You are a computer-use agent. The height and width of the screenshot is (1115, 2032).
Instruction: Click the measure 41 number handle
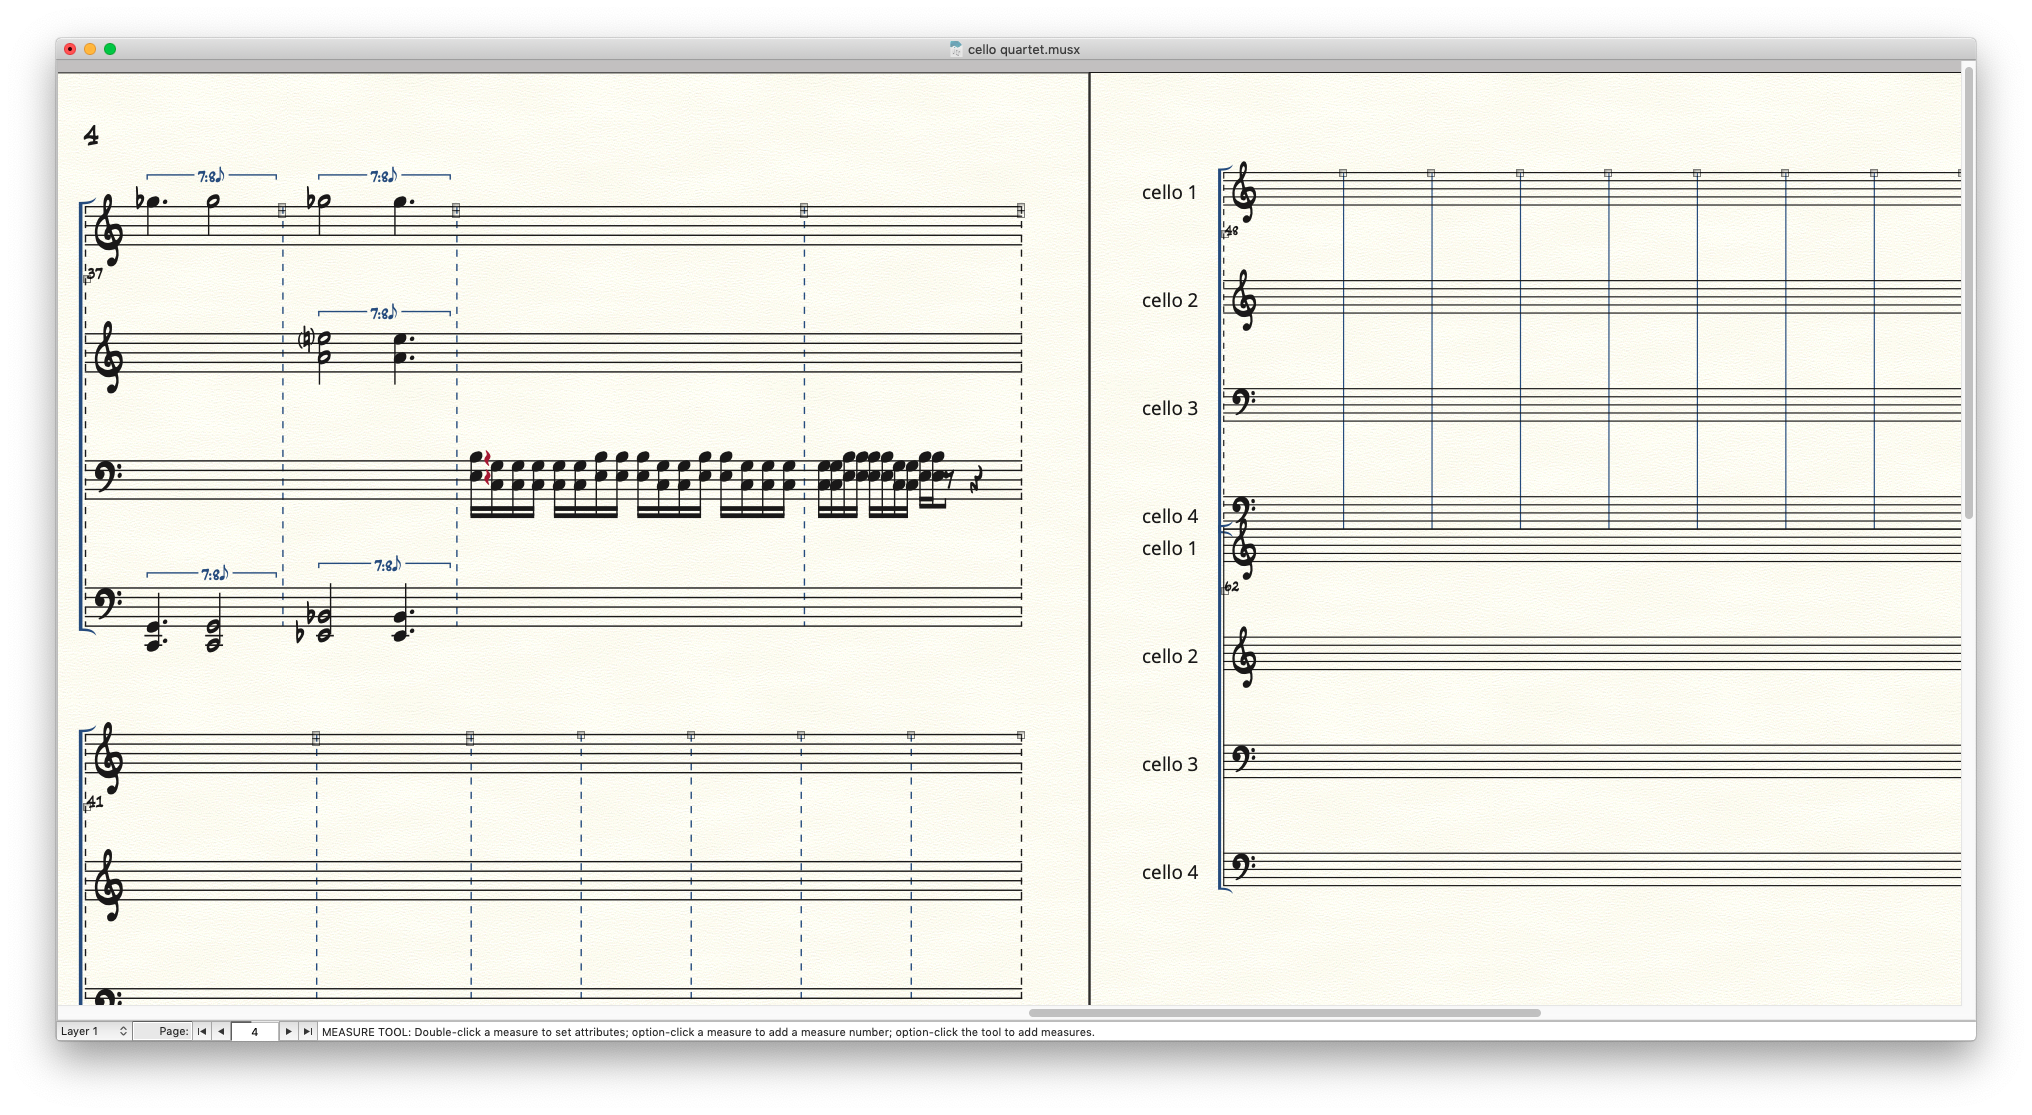[87, 807]
